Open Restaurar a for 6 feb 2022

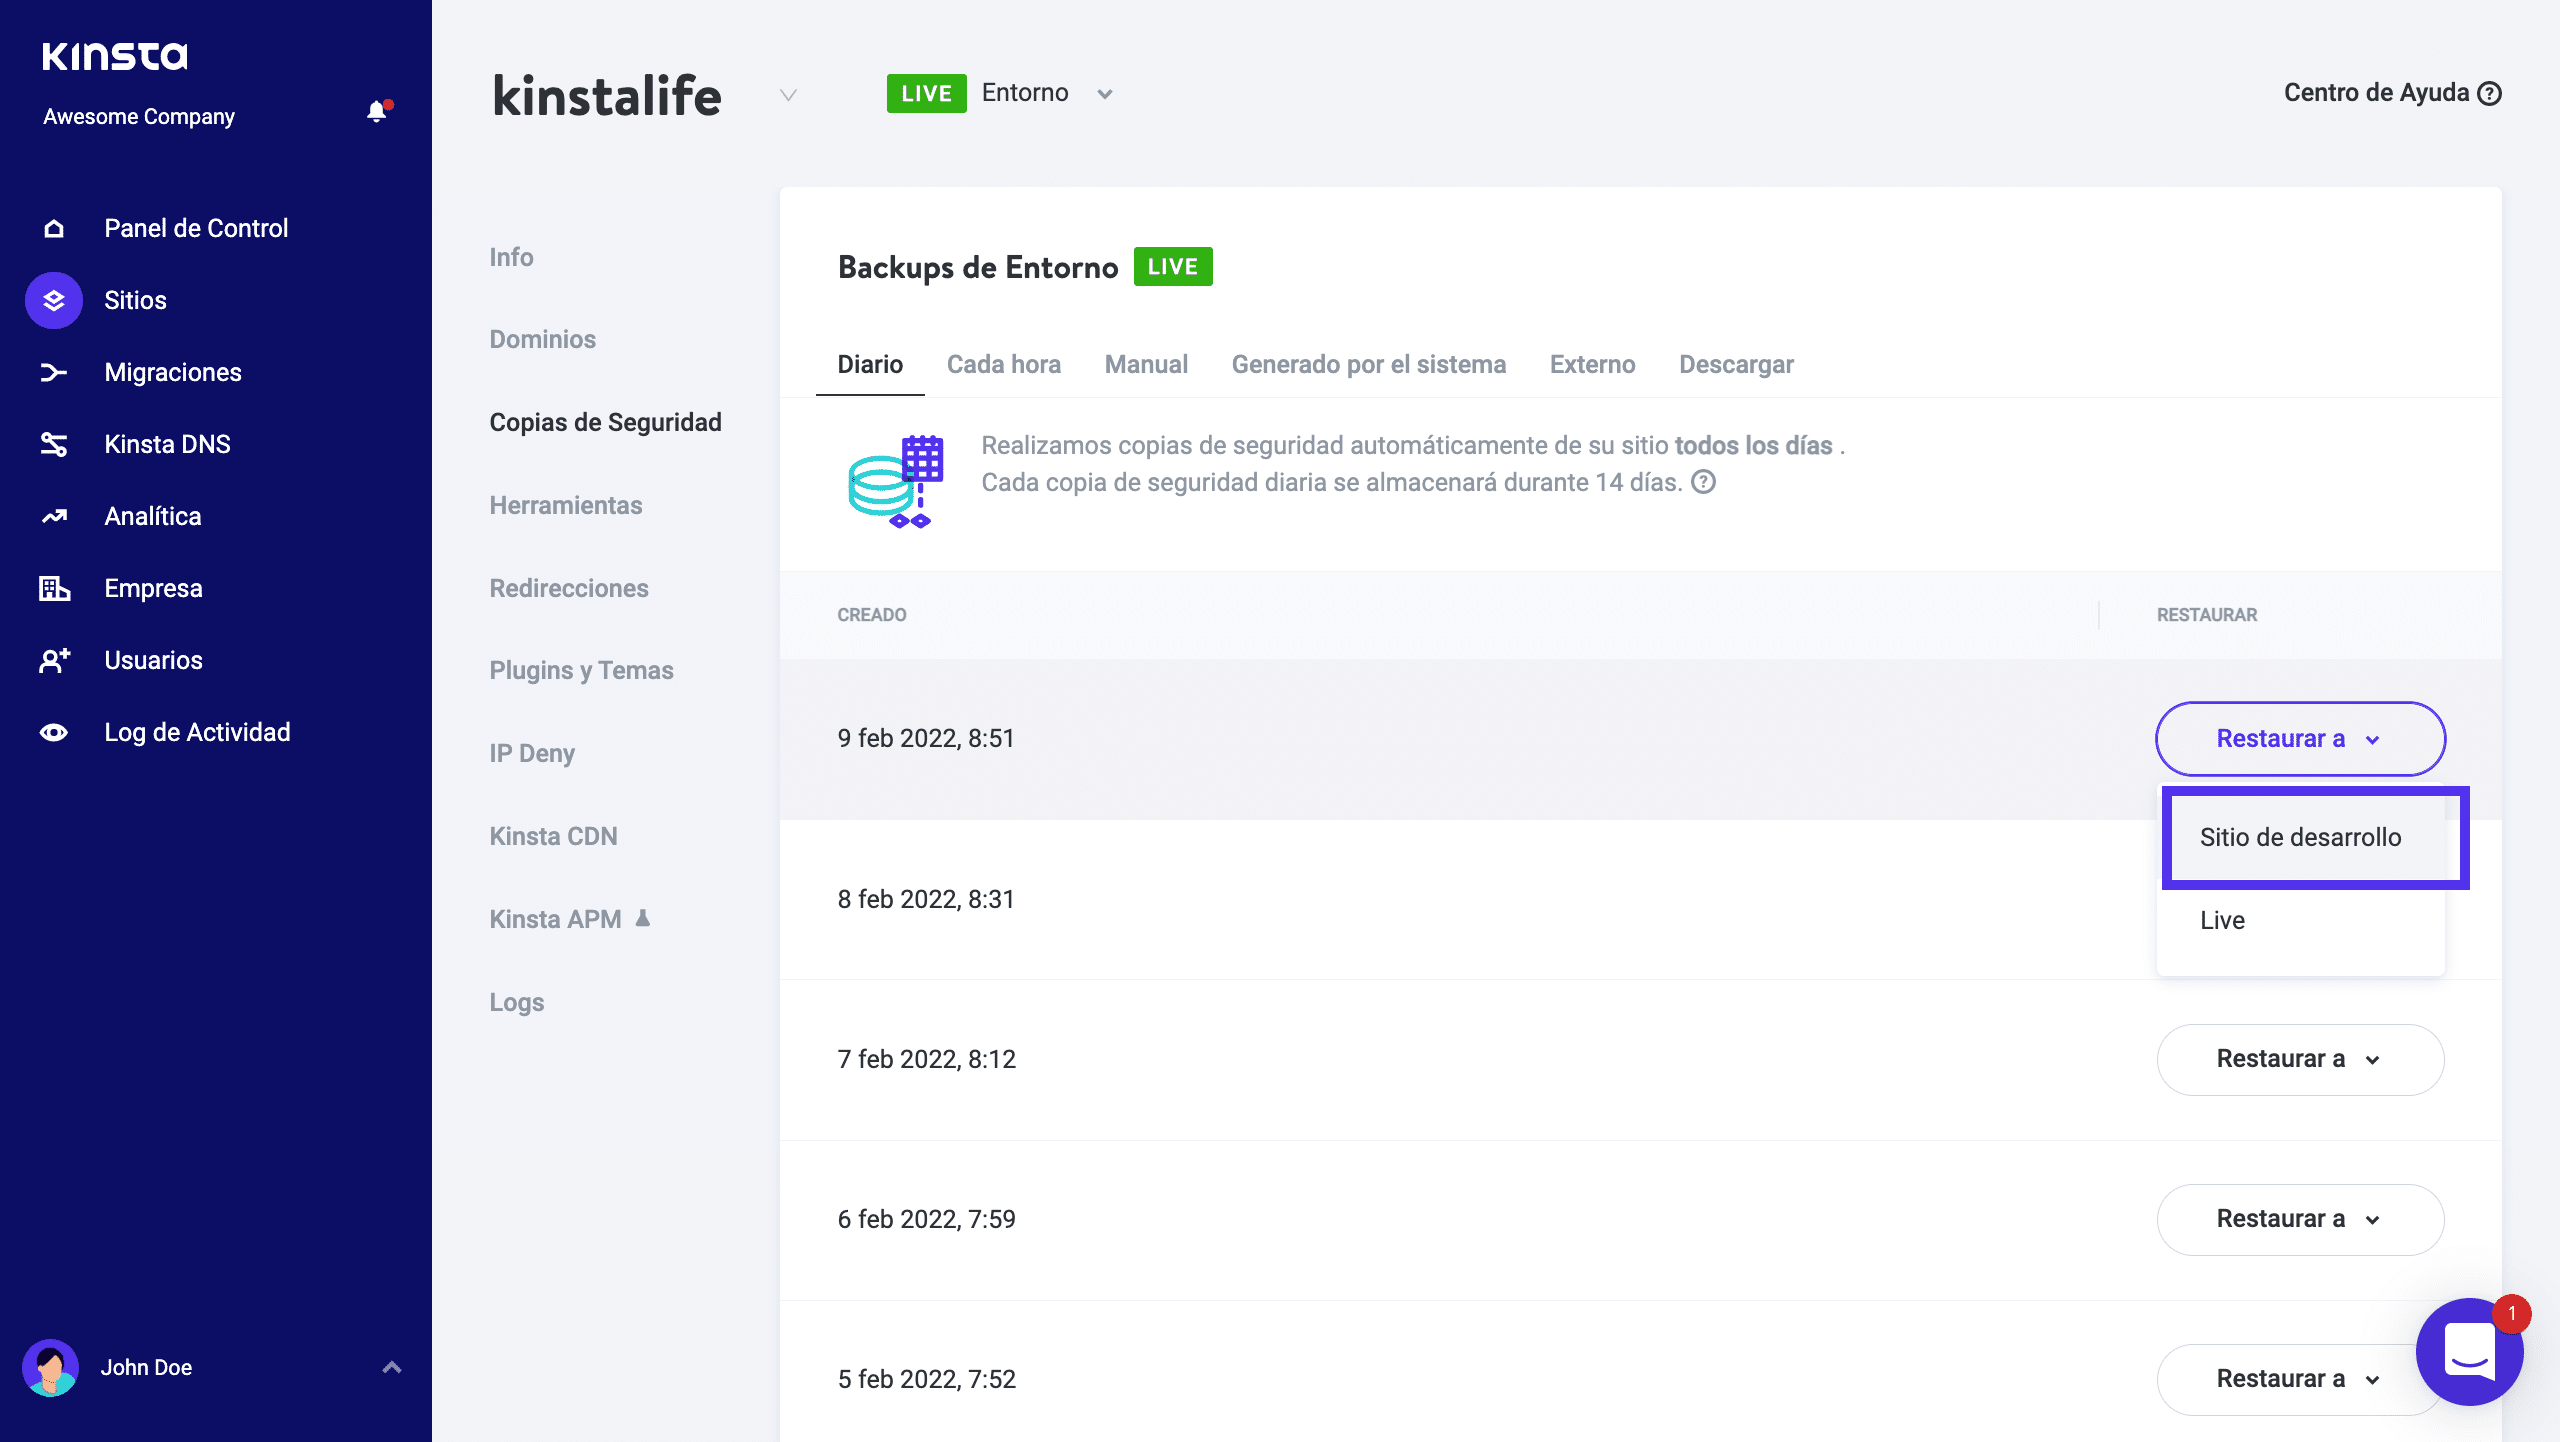pos(2300,1219)
